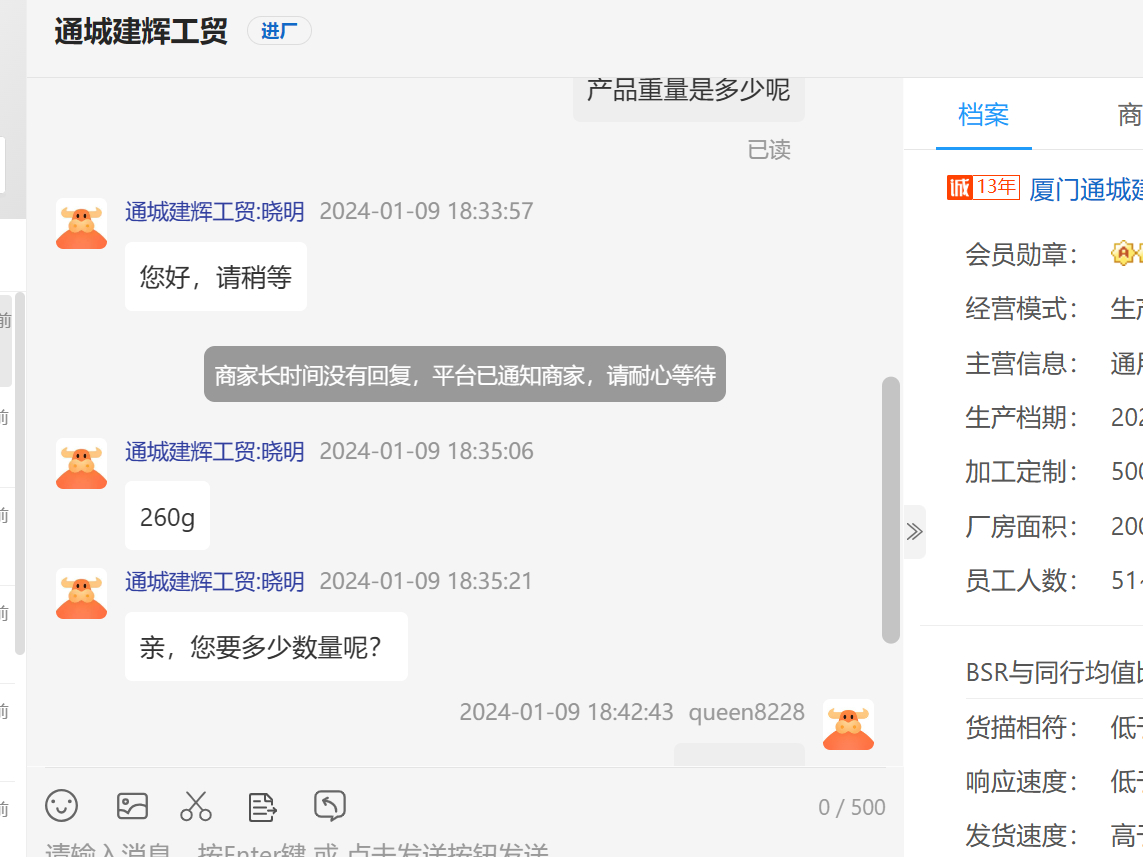Click the 产品重量是多少呢 sent message
The width and height of the screenshot is (1143, 857).
tap(688, 91)
